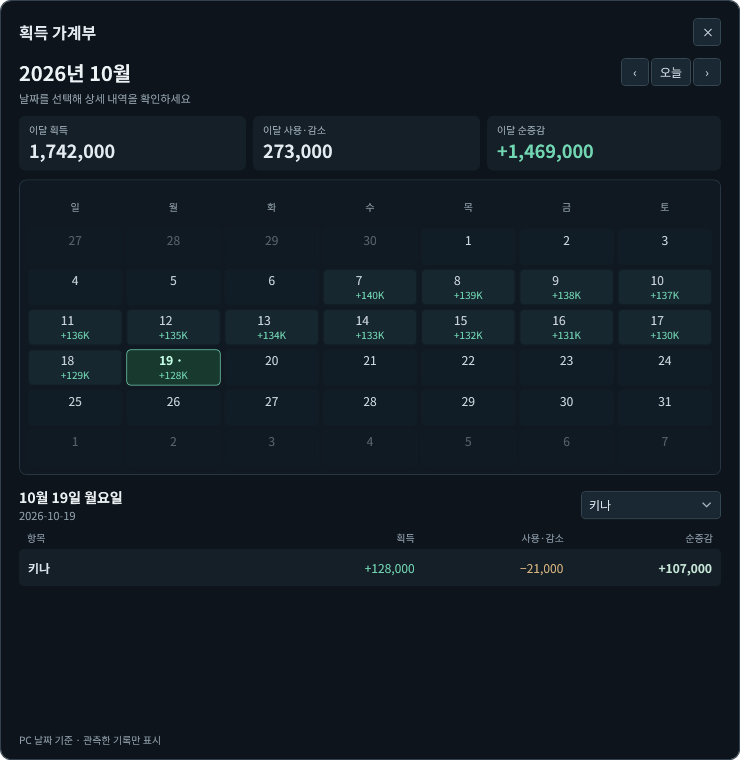
Task: Click the 순증감 column header
Action: (x=698, y=538)
